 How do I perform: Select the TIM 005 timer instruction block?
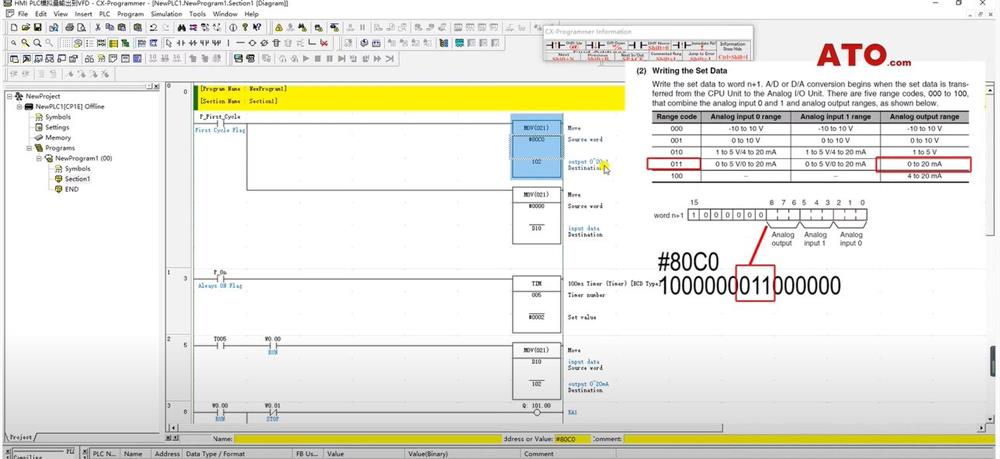click(537, 290)
